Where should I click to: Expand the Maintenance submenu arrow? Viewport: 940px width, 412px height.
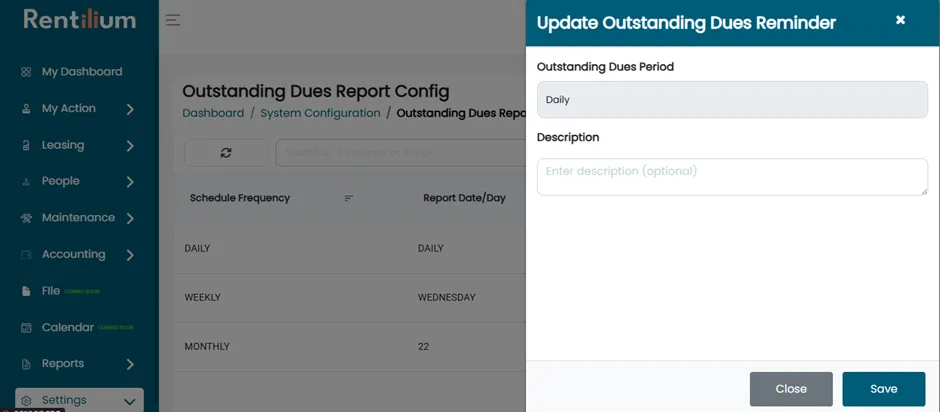(x=130, y=218)
